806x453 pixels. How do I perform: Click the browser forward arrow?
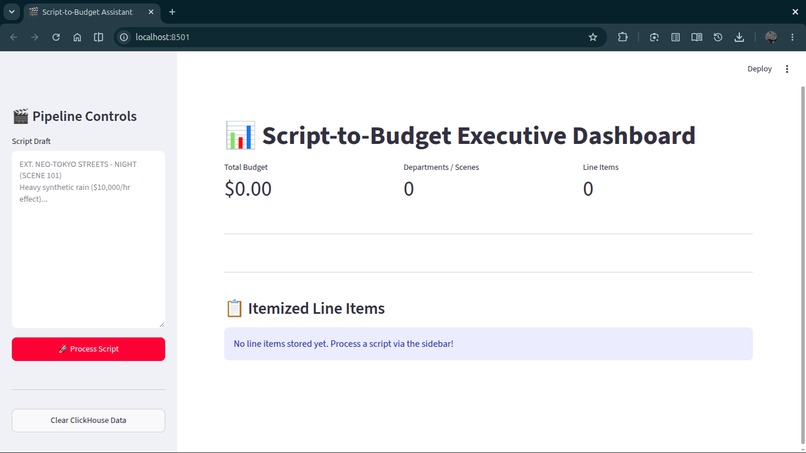34,37
